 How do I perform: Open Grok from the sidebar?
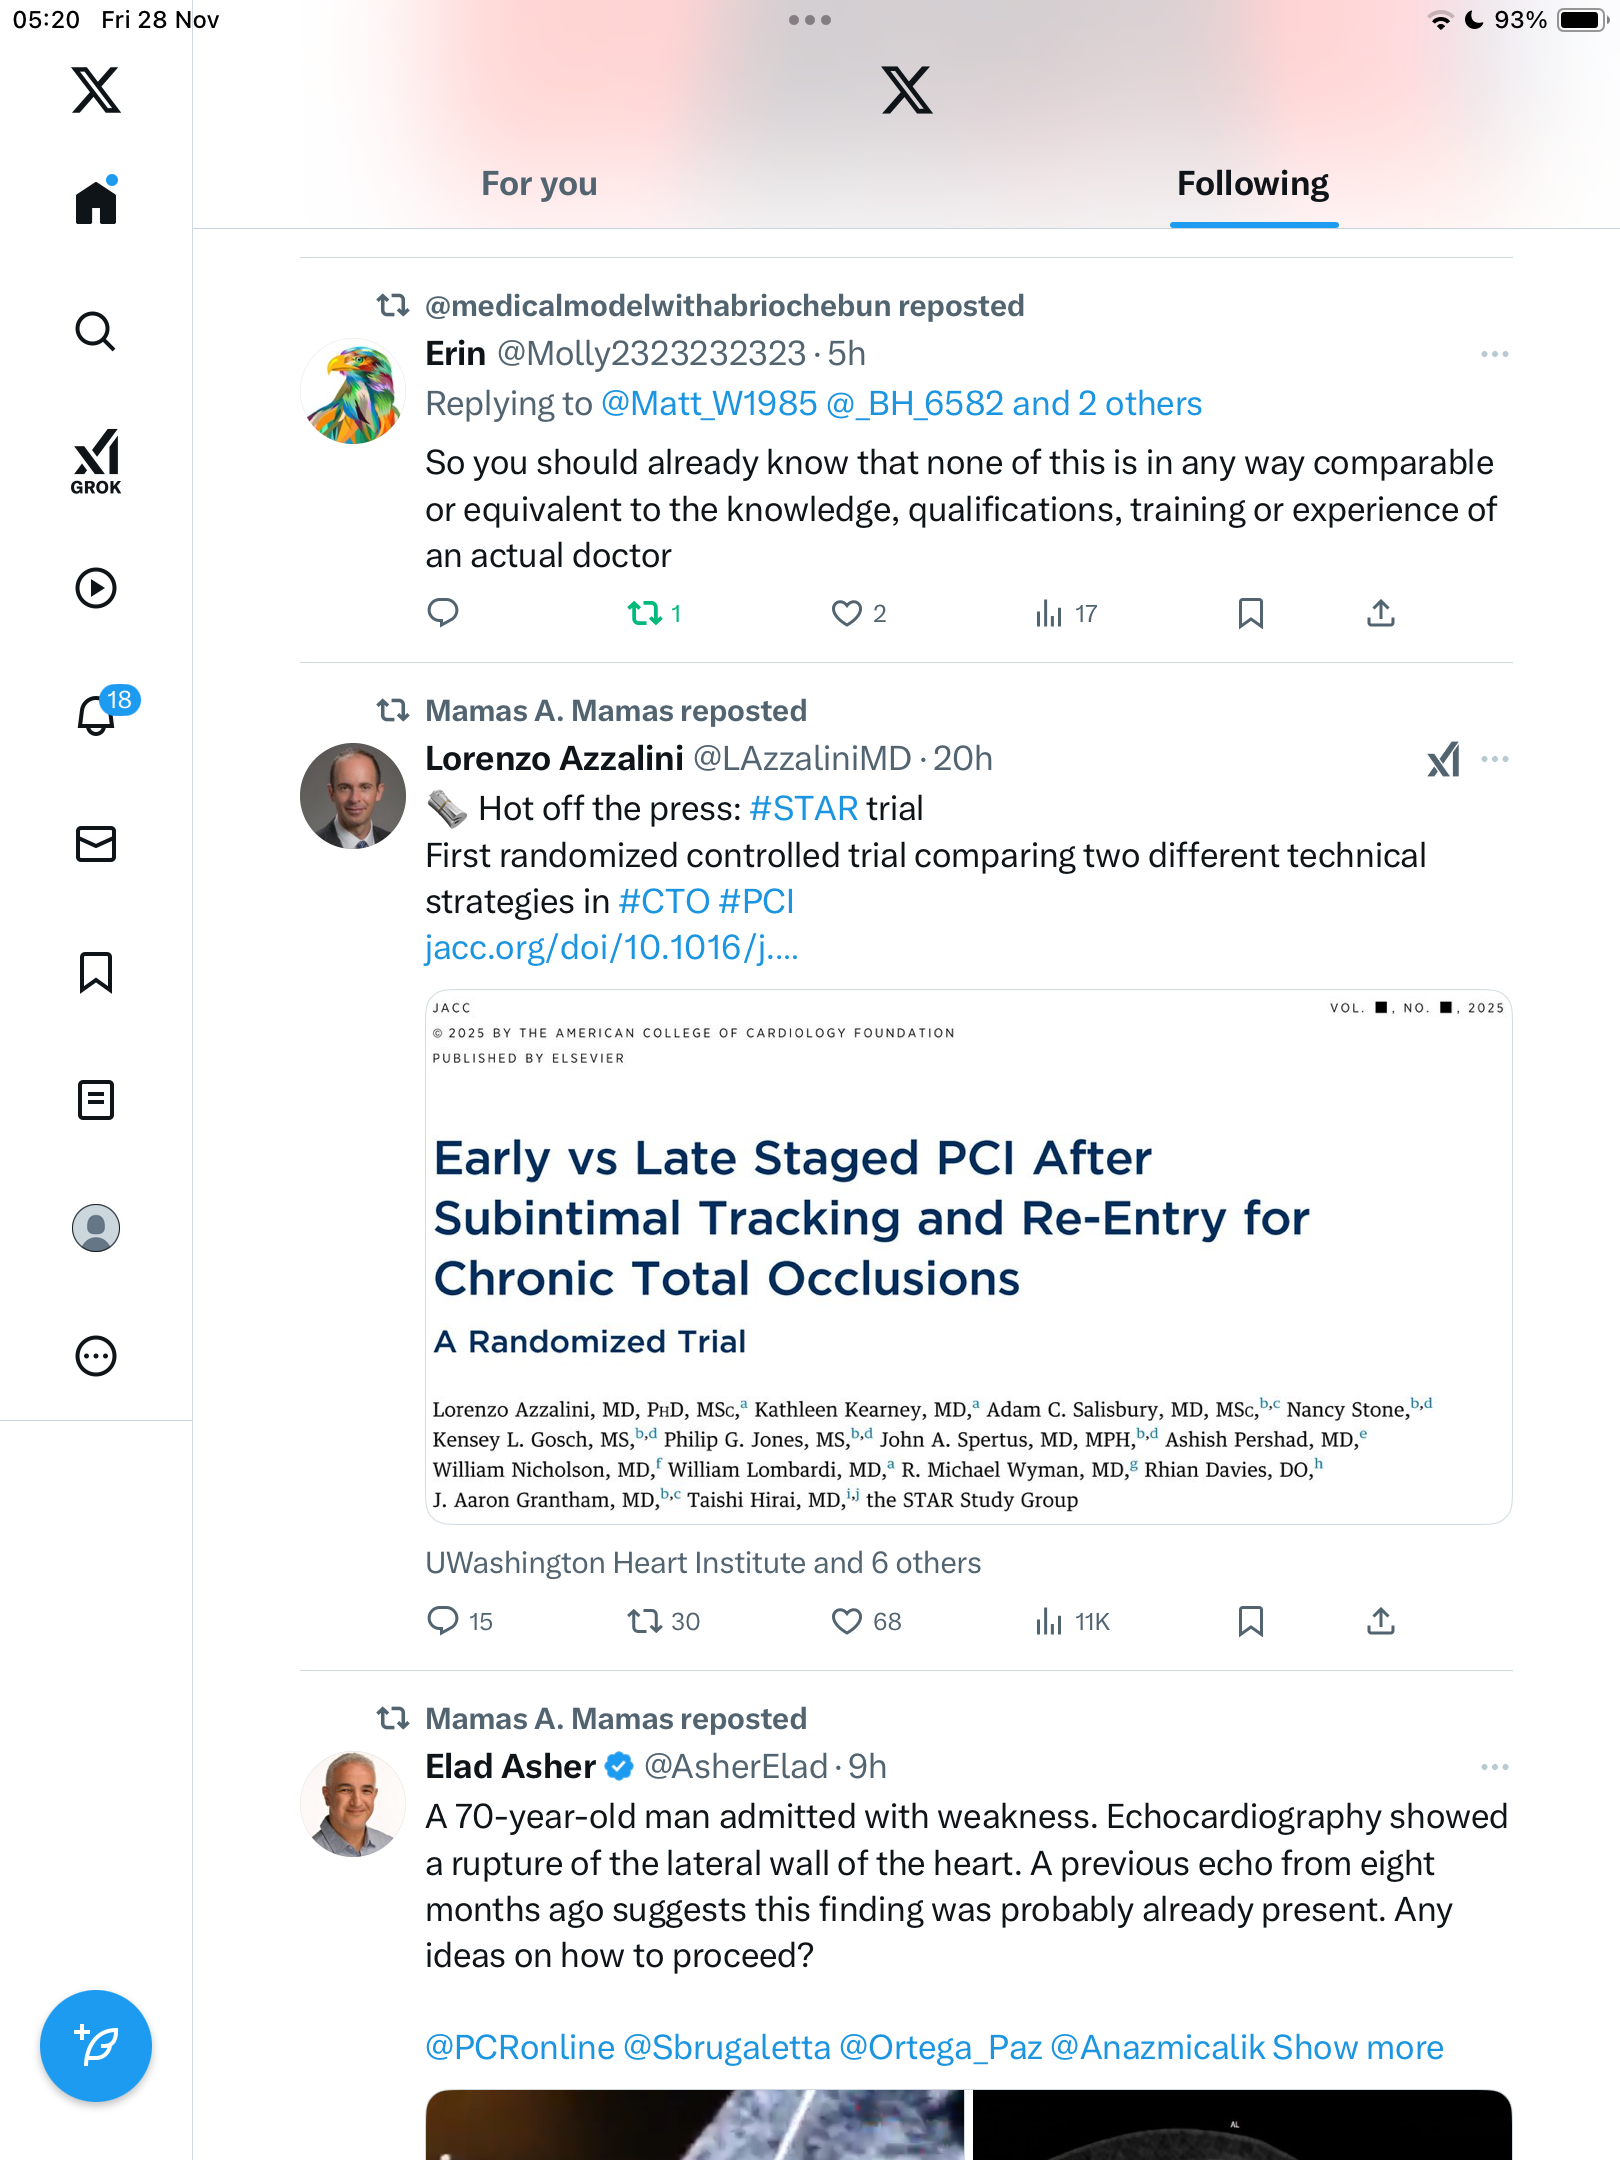96,461
